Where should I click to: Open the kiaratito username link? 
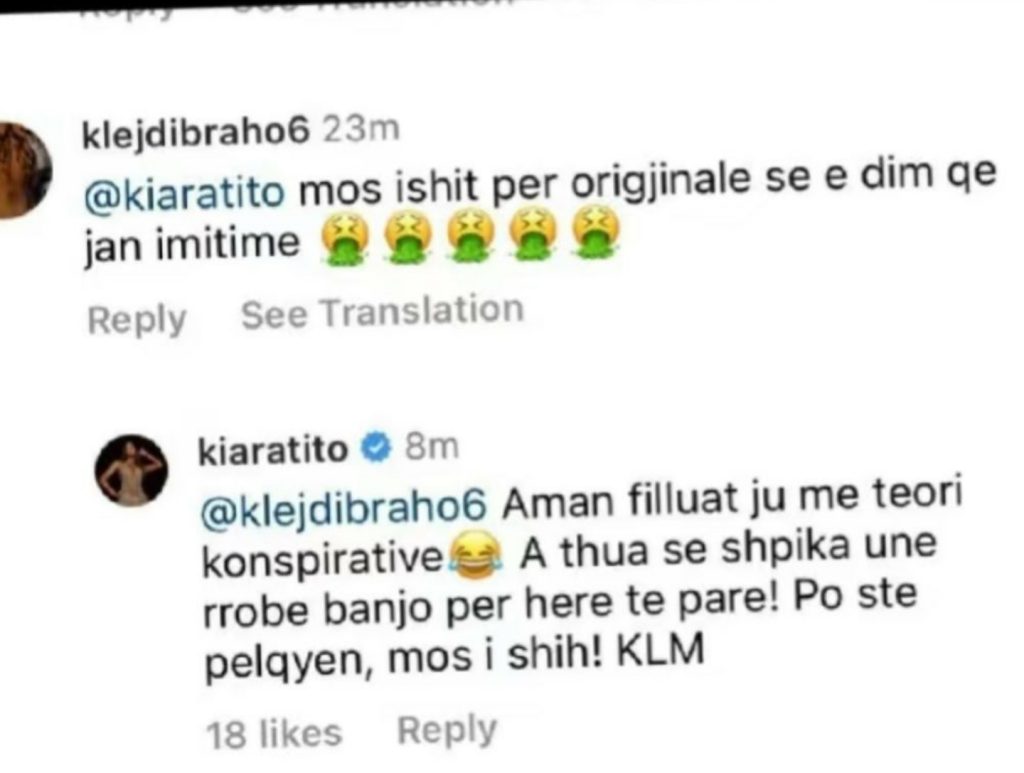273,451
